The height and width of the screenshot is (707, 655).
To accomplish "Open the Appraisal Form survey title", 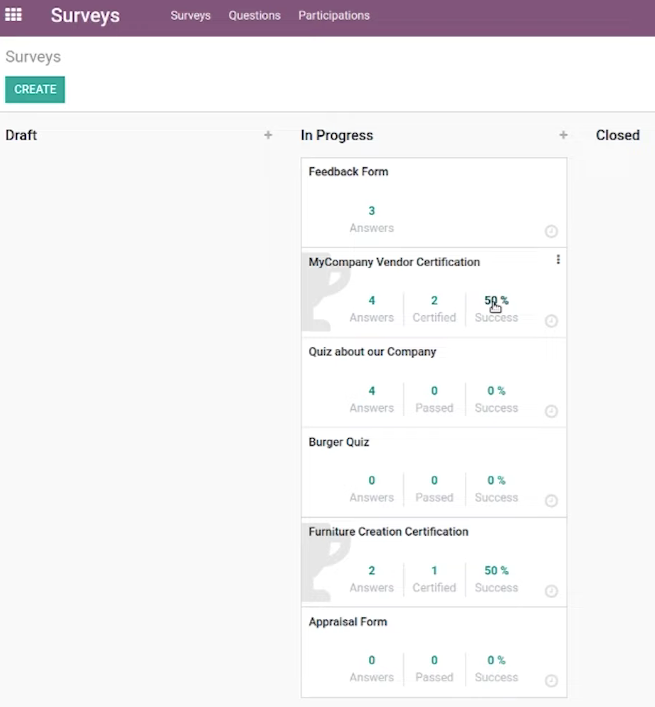I will 348,622.
